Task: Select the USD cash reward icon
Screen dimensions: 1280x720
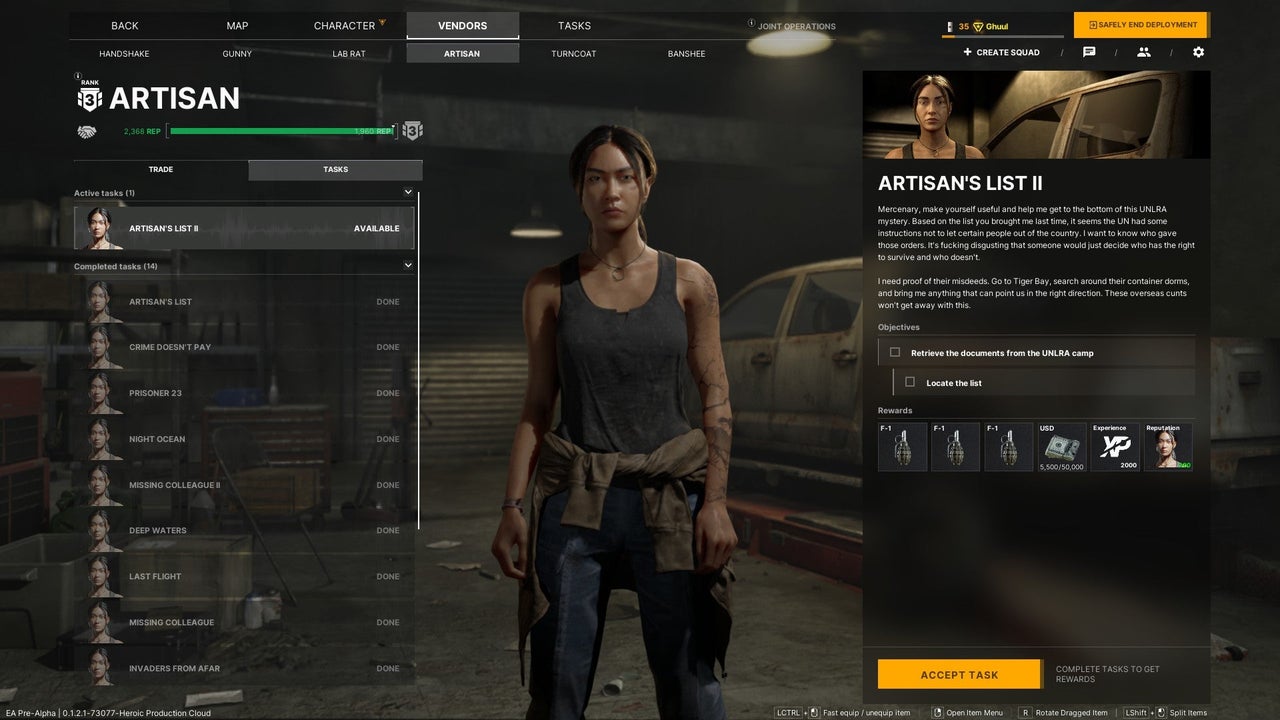Action: point(1062,446)
